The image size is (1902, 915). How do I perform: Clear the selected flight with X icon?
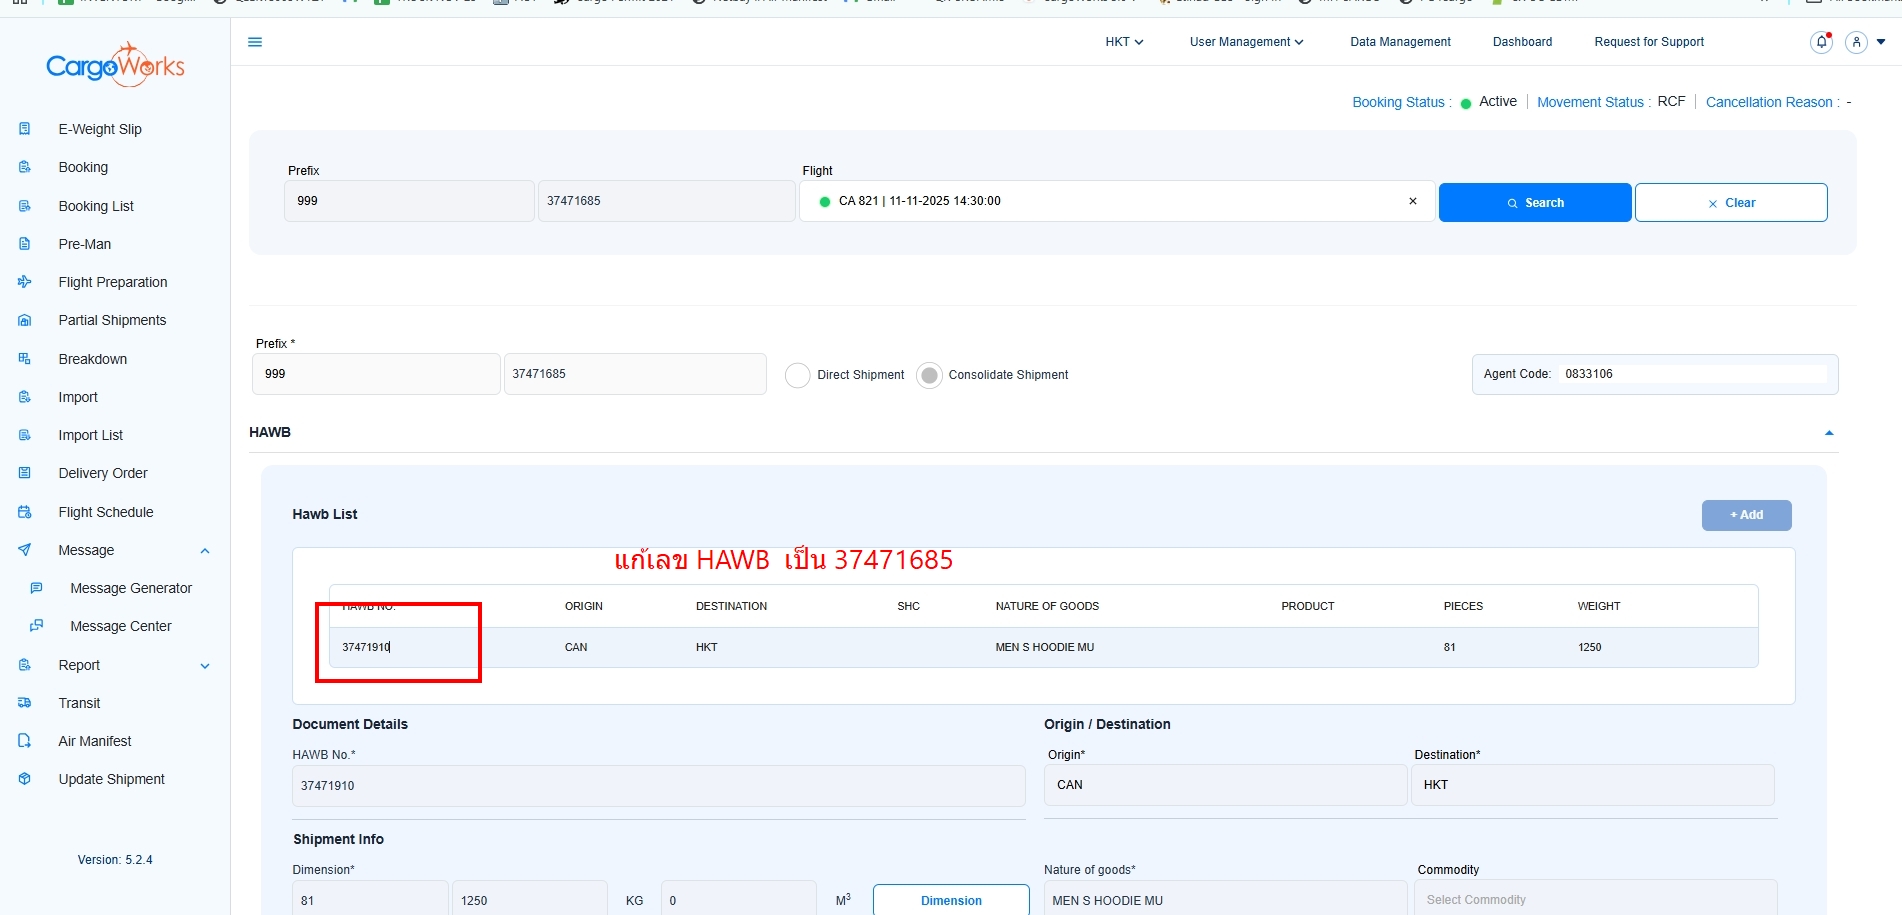(1412, 201)
